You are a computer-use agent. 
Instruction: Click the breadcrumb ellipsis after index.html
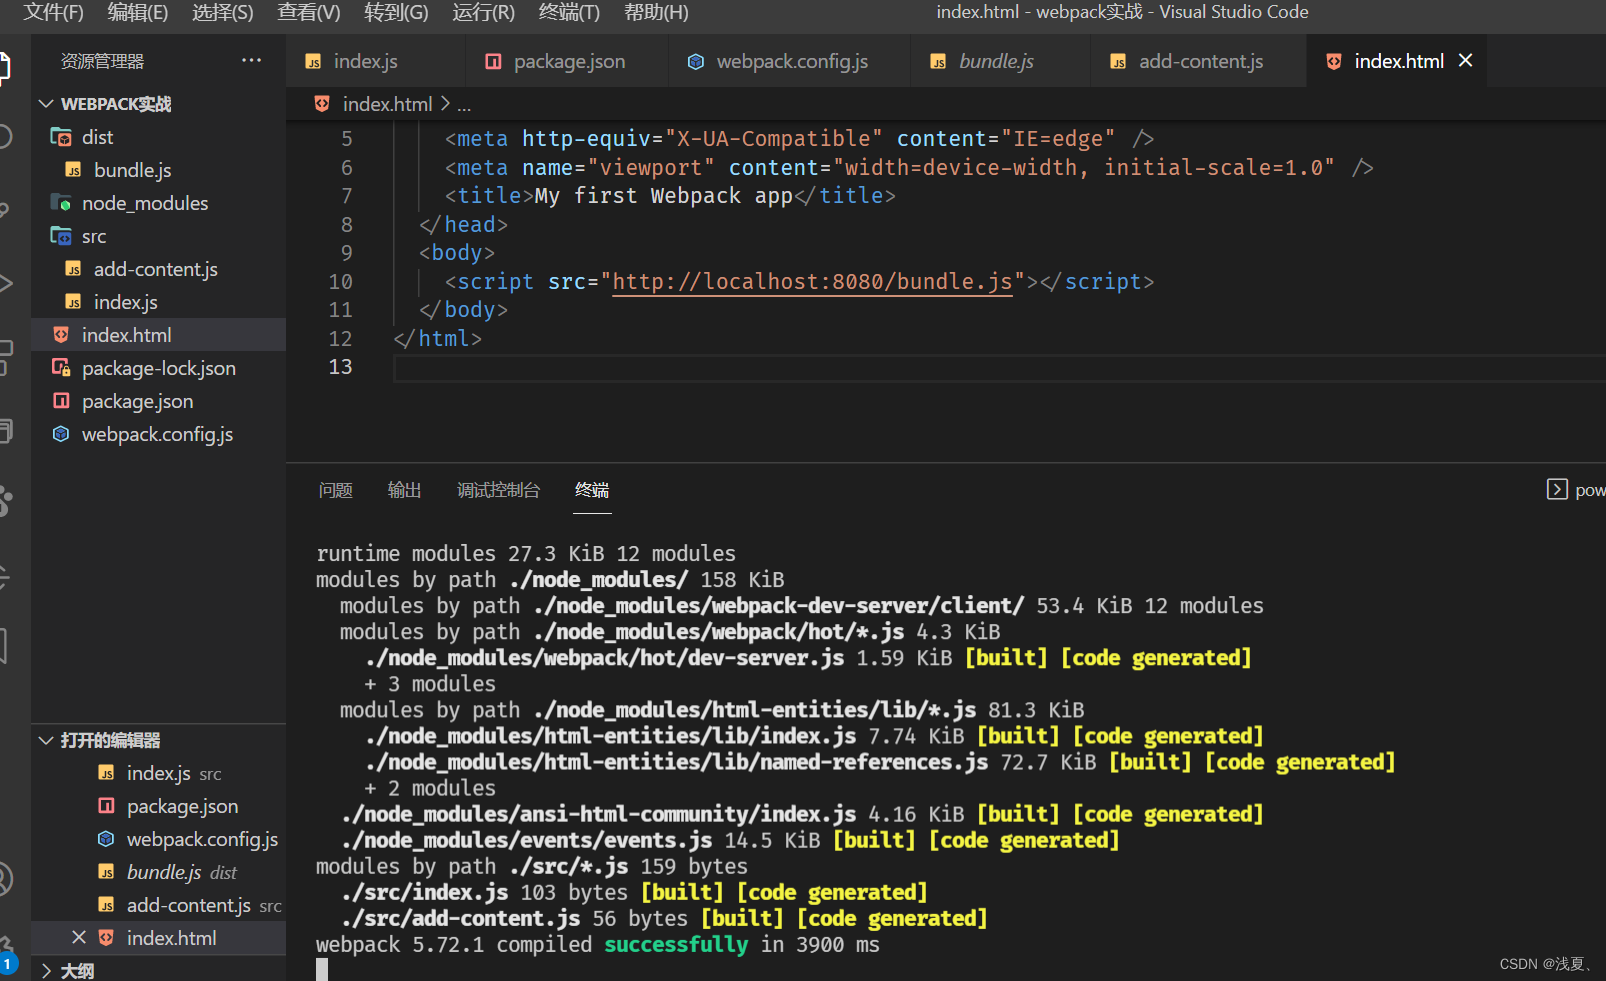click(x=464, y=104)
